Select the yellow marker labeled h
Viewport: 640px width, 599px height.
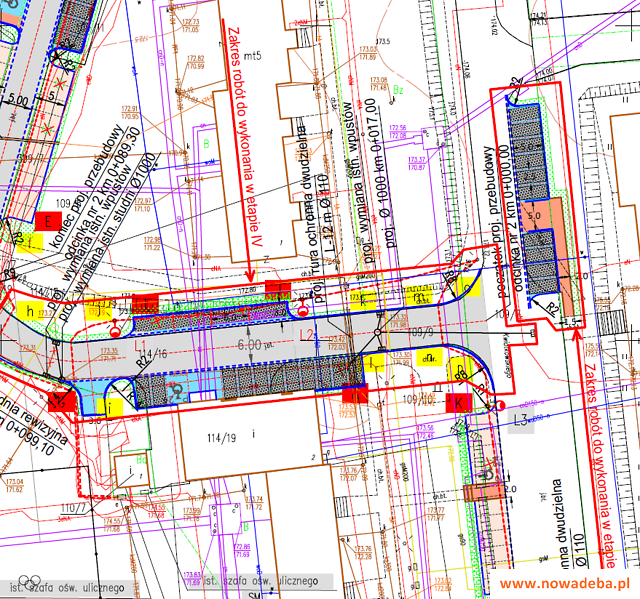30,311
